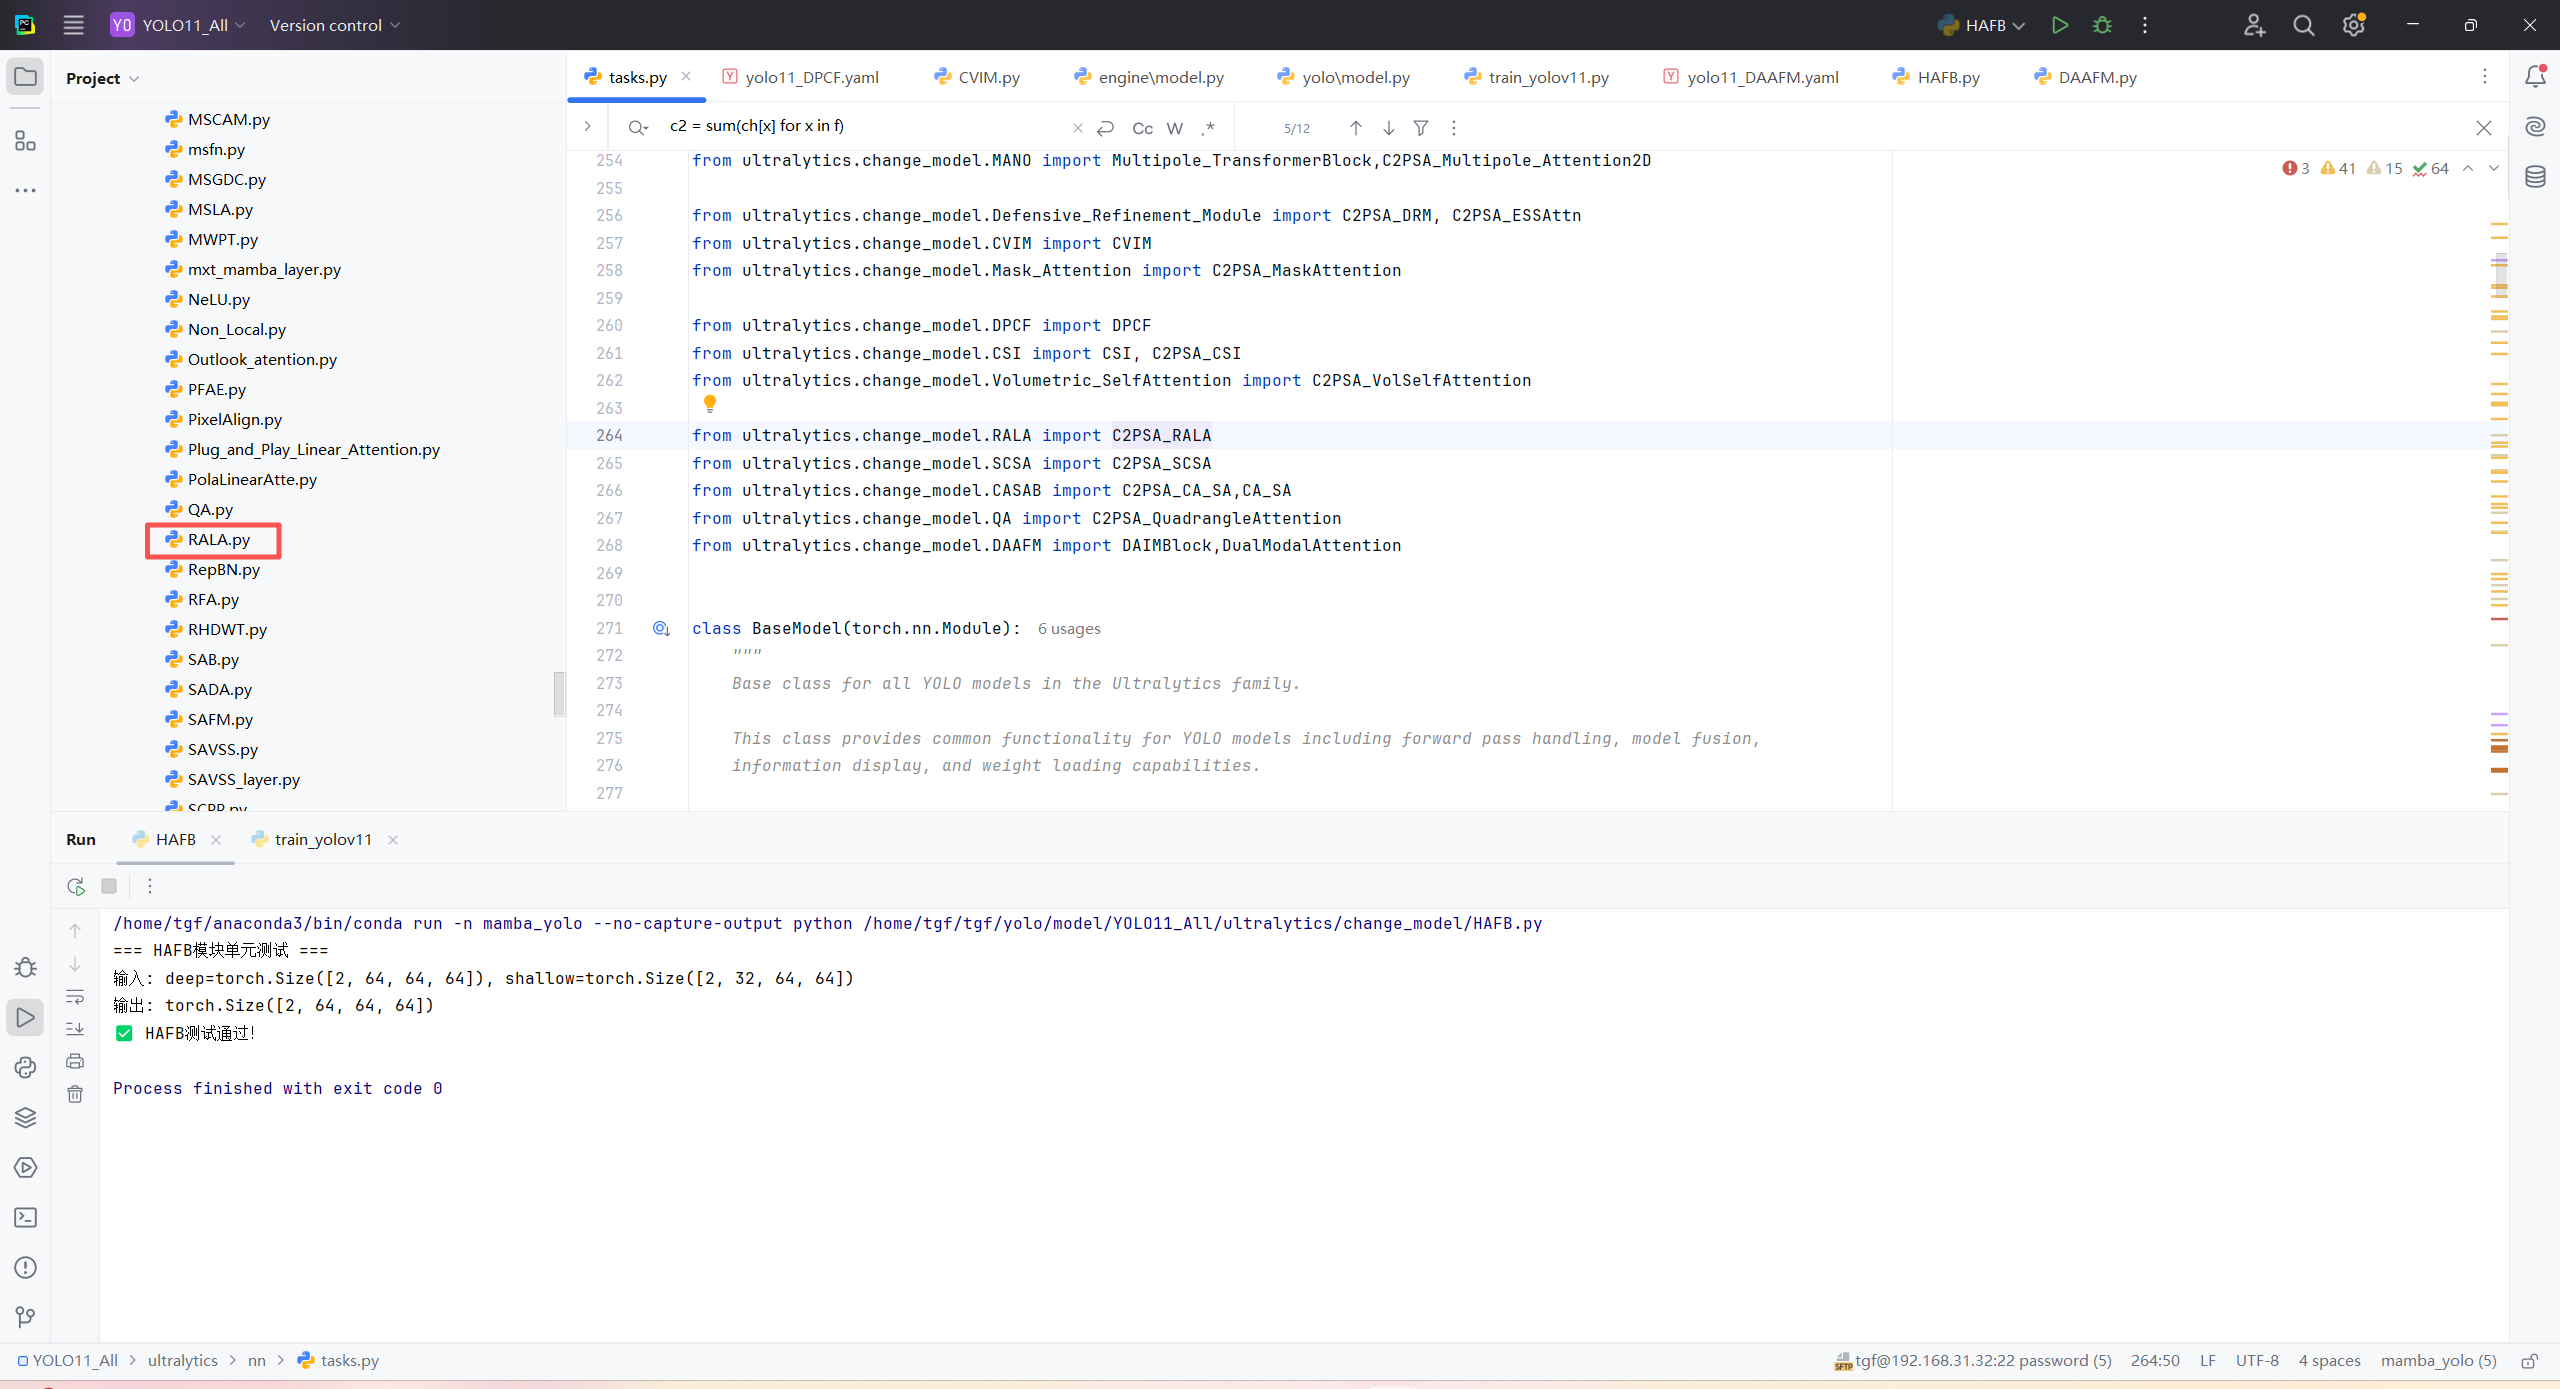Switch to the CVIM.py editor tab

tap(977, 77)
